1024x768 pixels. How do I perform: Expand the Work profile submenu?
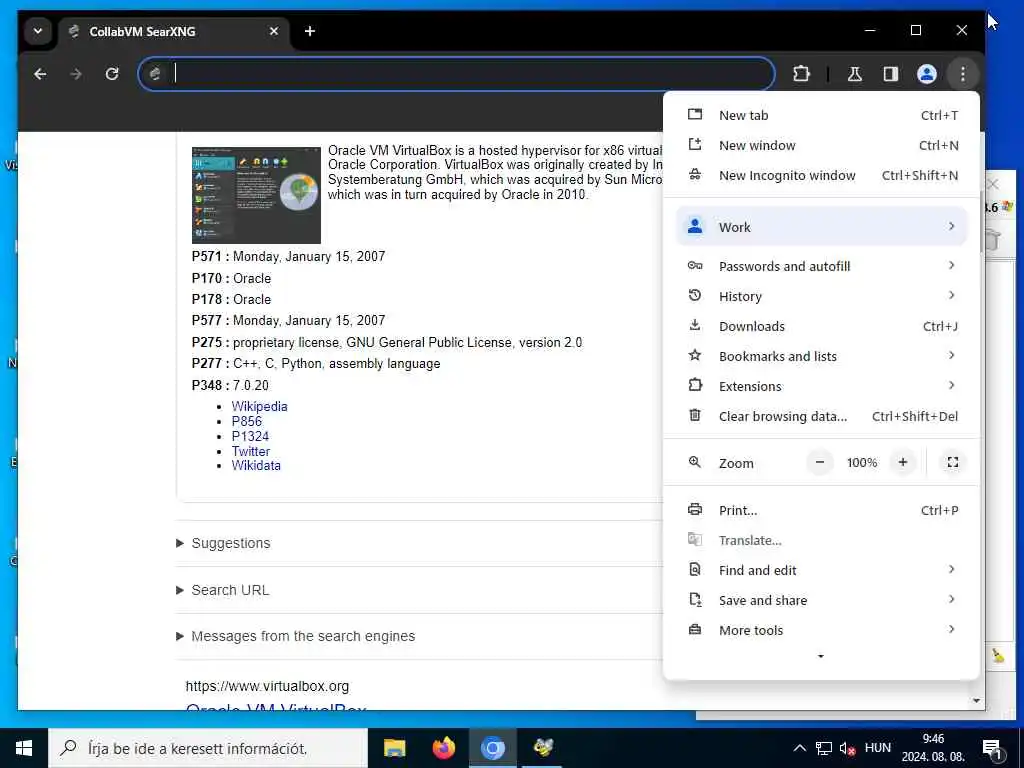click(x=822, y=227)
